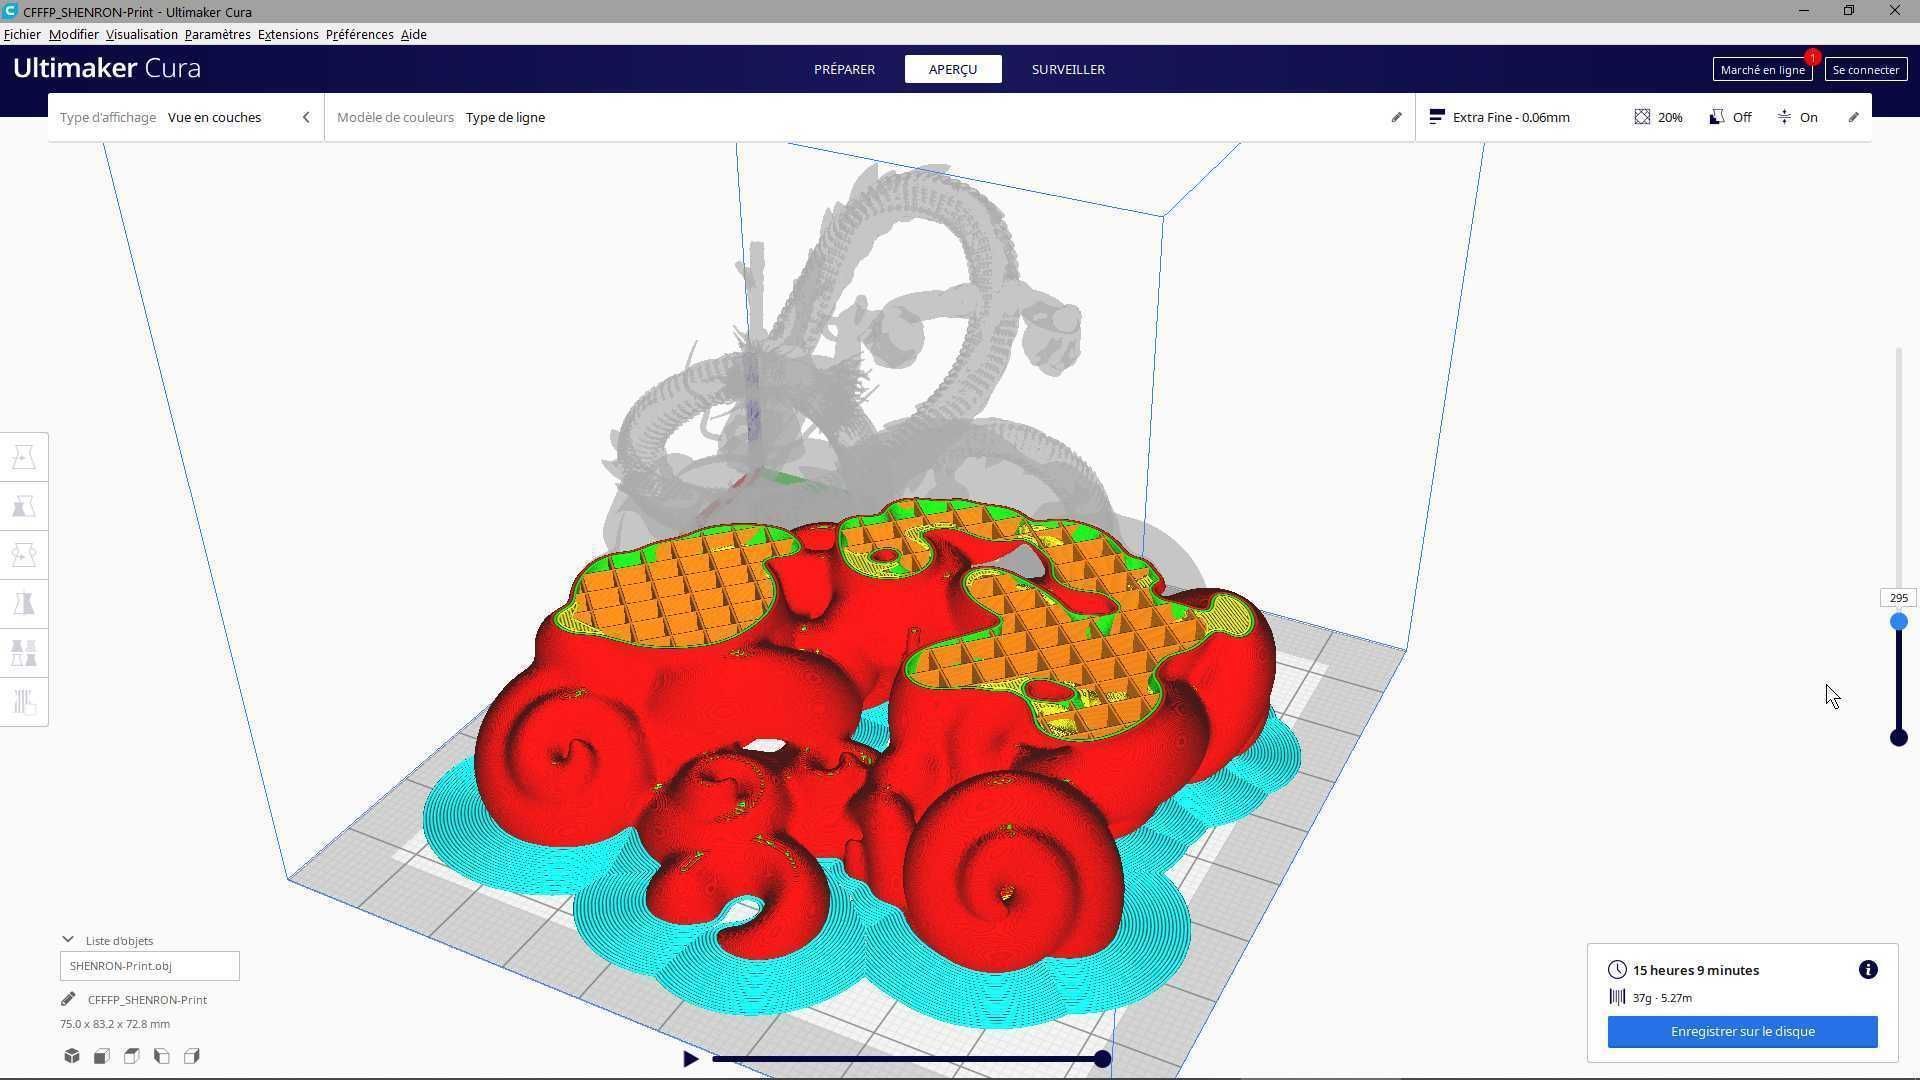This screenshot has width=1920, height=1080.
Task: Open Modèle de couleurs Type de ligne dropdown
Action: coord(505,117)
